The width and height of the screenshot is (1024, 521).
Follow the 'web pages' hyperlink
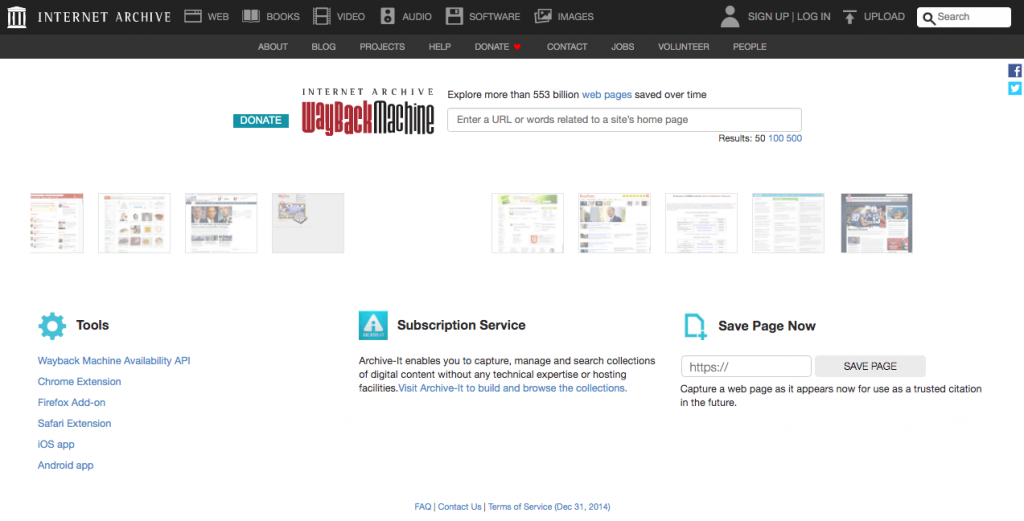point(607,95)
